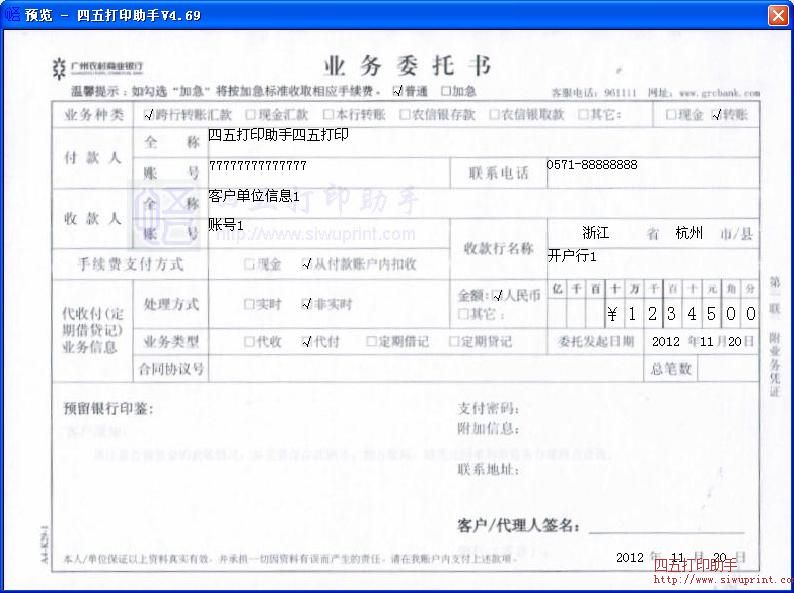
Task: Check the 实时 processing option
Action: point(249,304)
